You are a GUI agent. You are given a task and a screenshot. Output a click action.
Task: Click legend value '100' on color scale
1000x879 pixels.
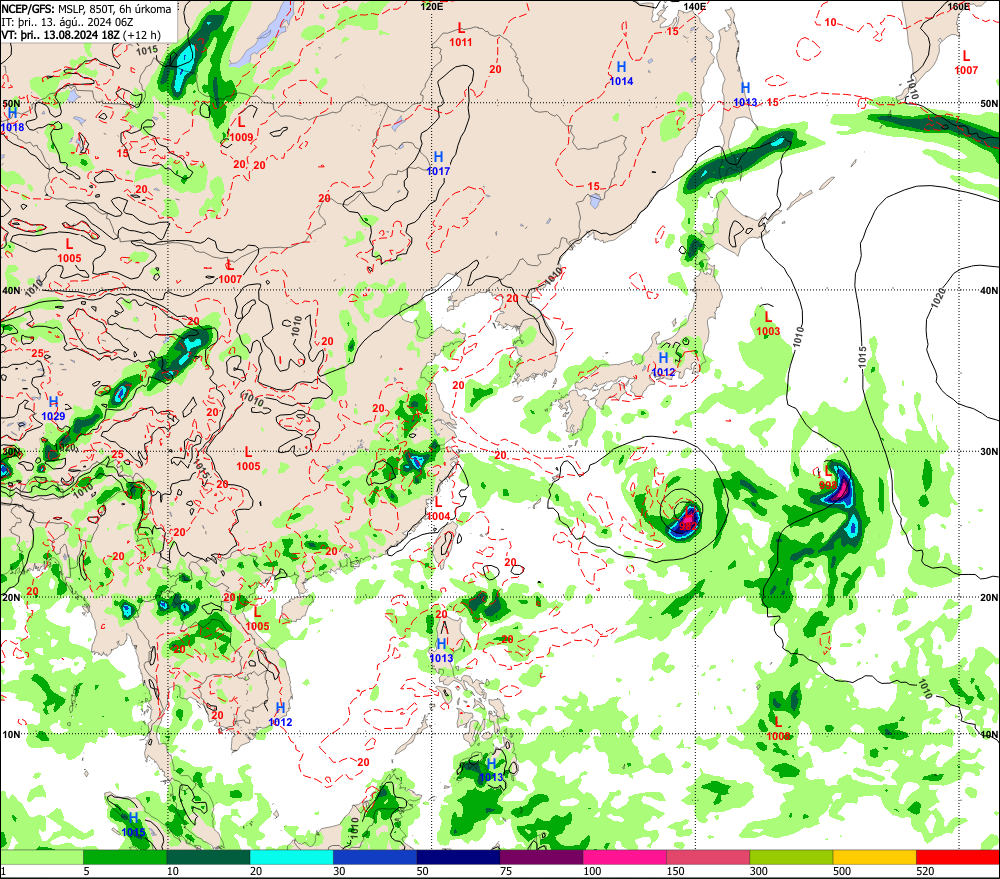point(592,871)
